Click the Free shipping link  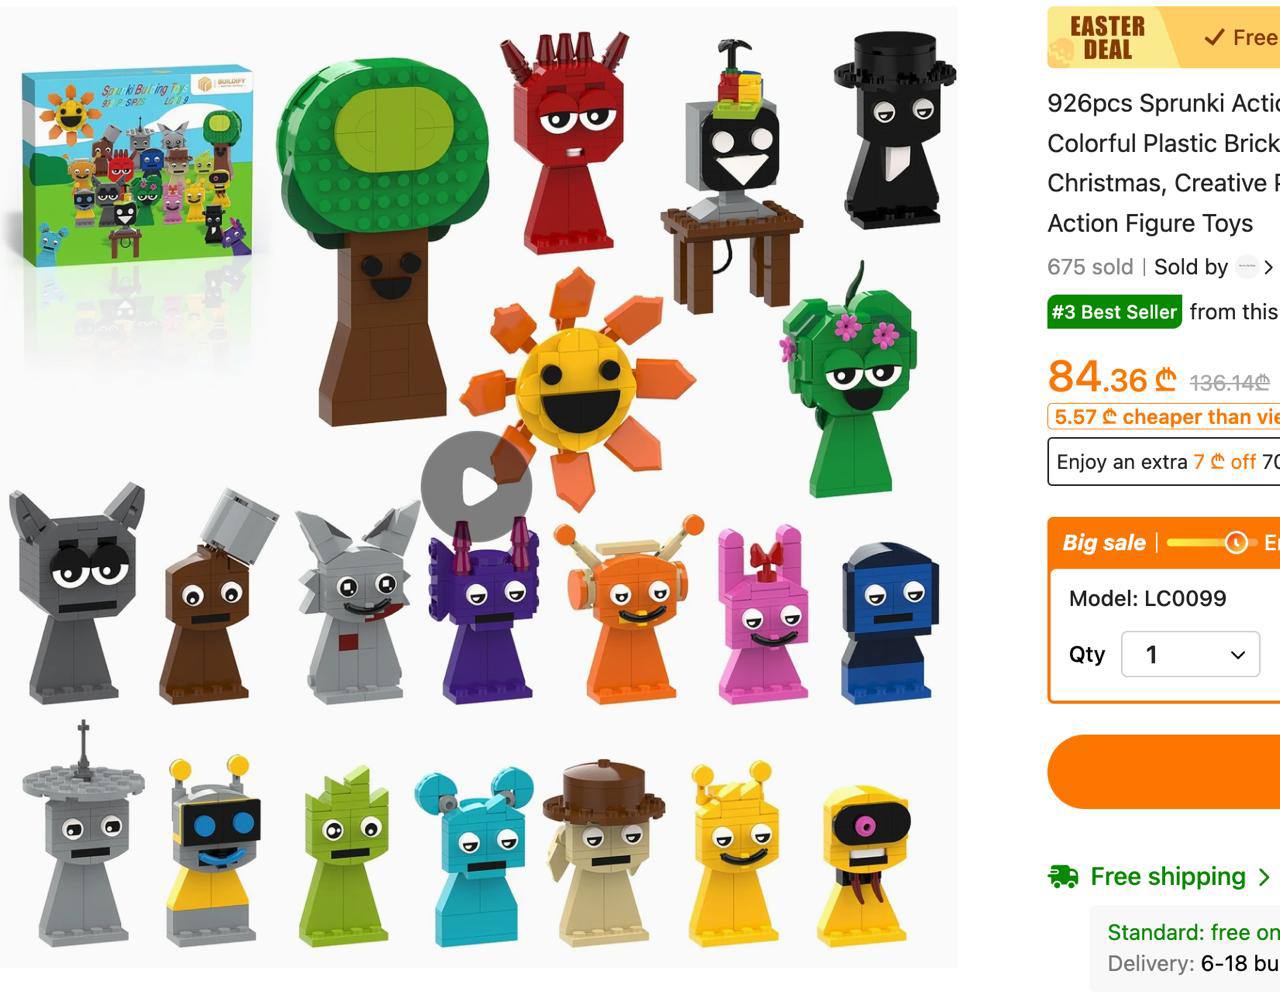[x=1167, y=877]
